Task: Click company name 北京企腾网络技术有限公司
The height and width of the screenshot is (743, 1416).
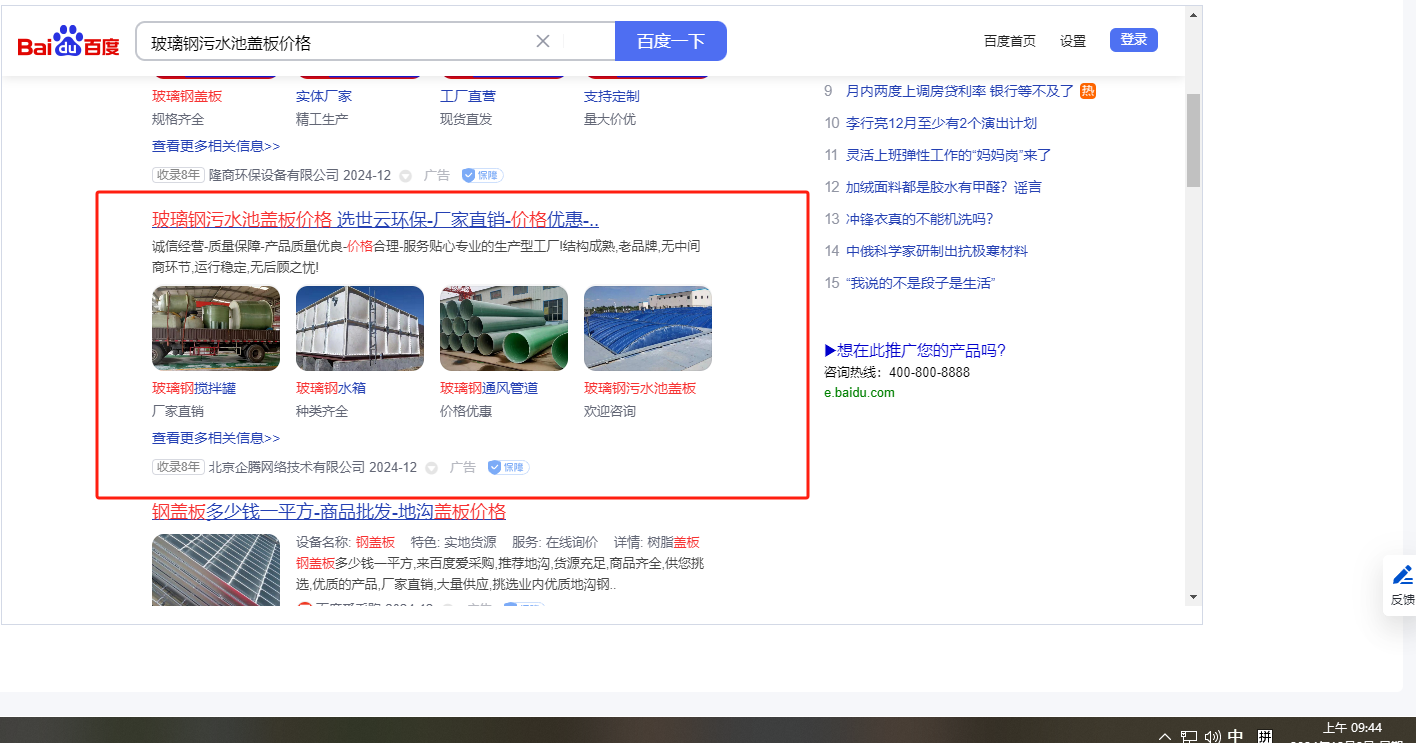Action: click(287, 467)
